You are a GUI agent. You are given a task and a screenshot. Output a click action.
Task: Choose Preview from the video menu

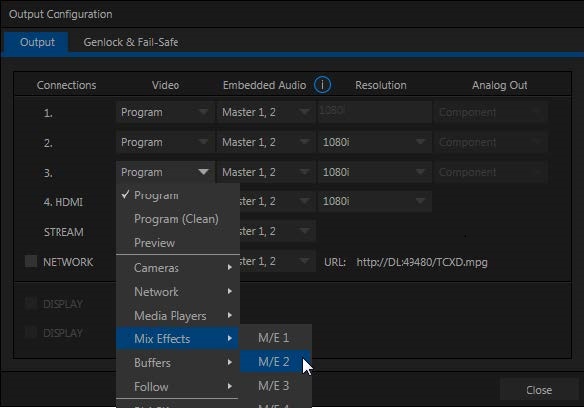coord(178,243)
